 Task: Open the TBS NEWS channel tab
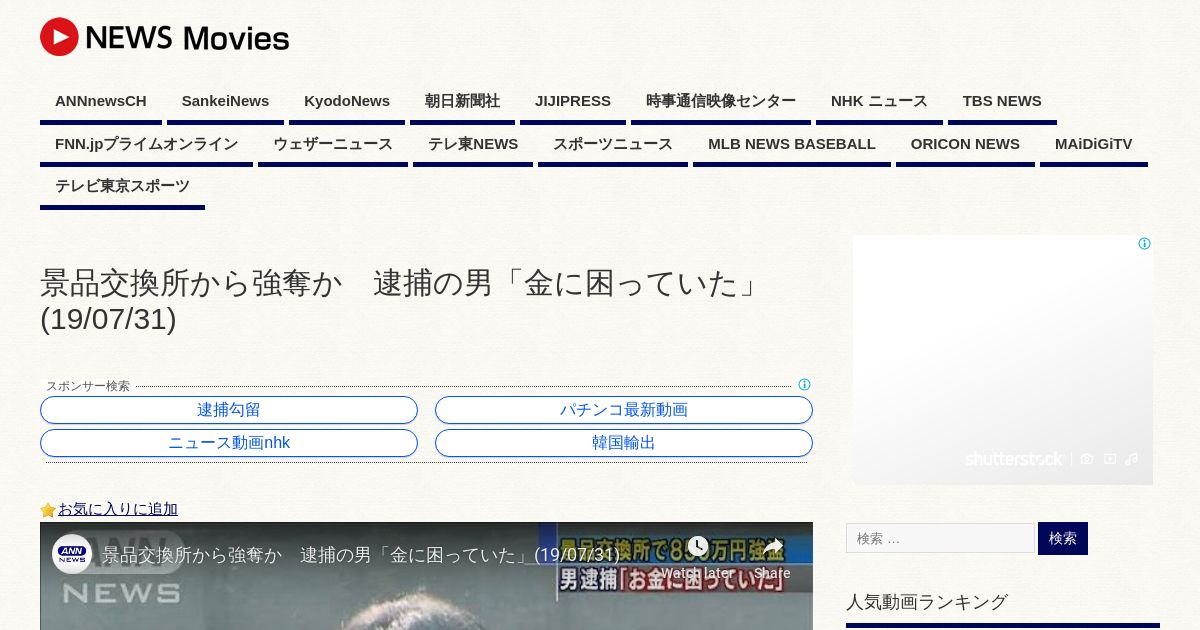(x=1002, y=101)
